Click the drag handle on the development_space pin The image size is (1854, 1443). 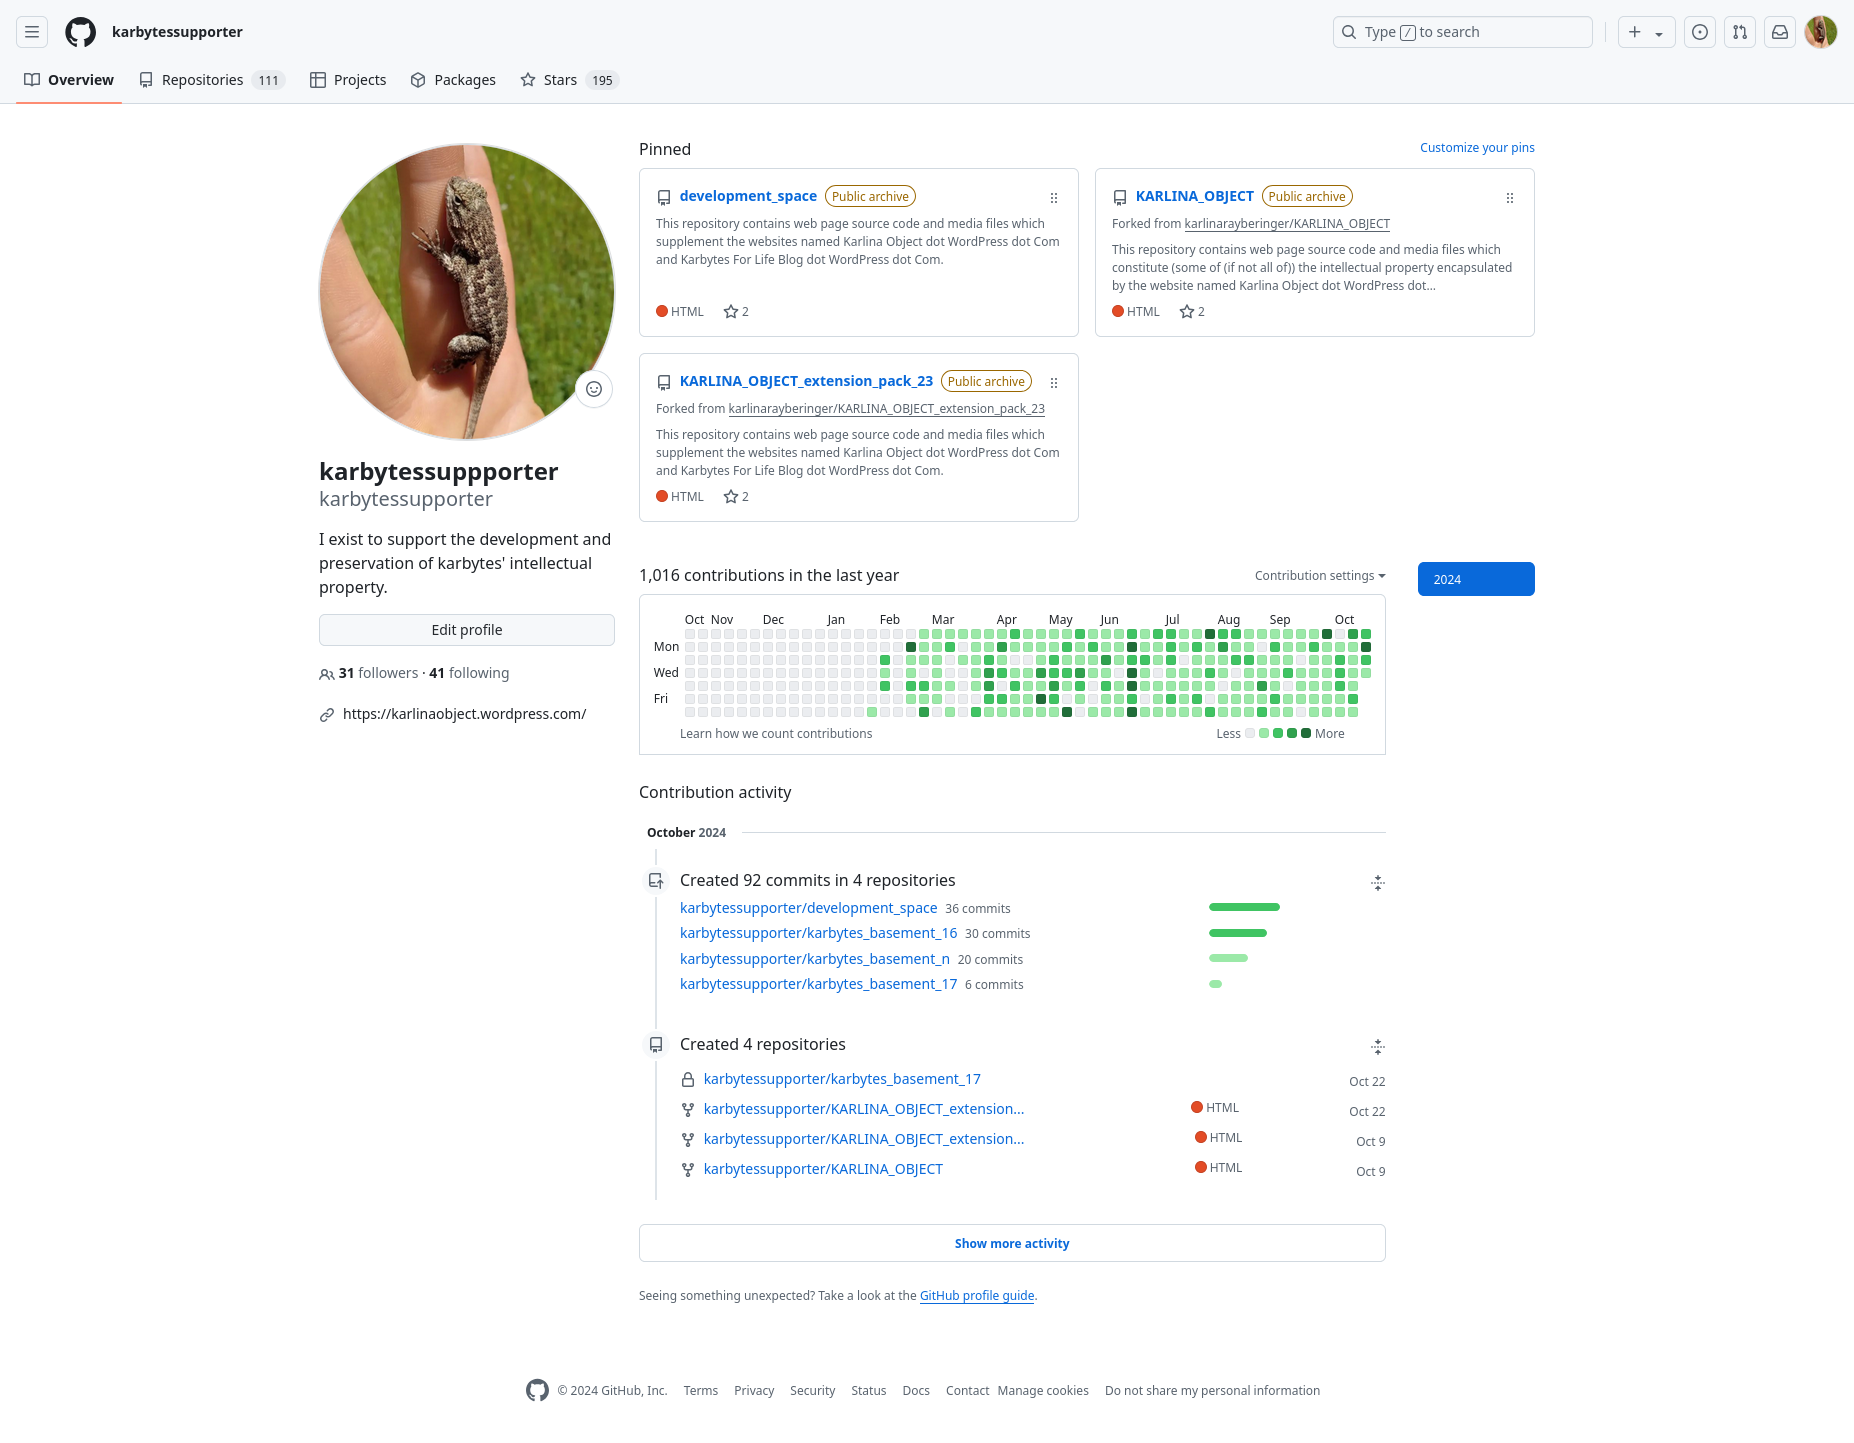coord(1054,198)
